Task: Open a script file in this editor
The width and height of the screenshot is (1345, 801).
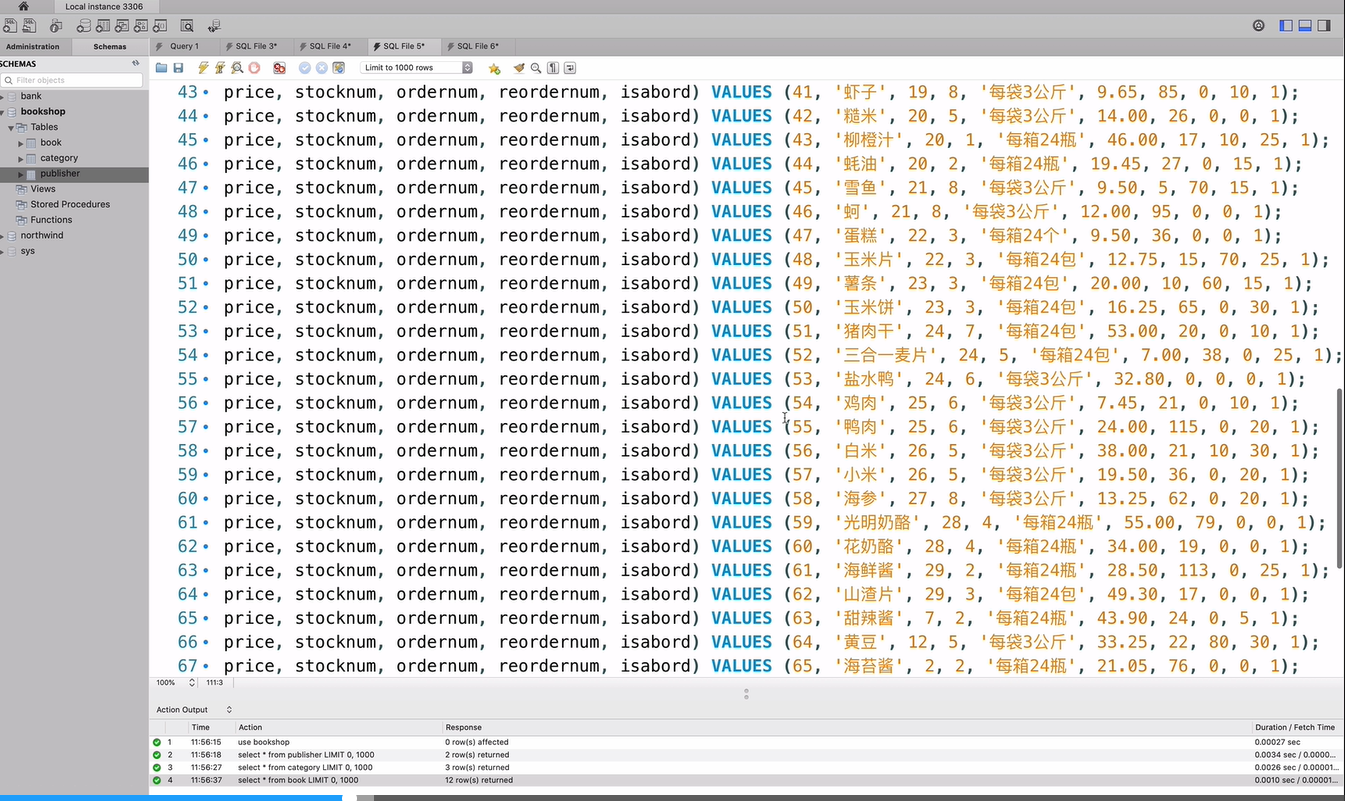Action: (161, 68)
